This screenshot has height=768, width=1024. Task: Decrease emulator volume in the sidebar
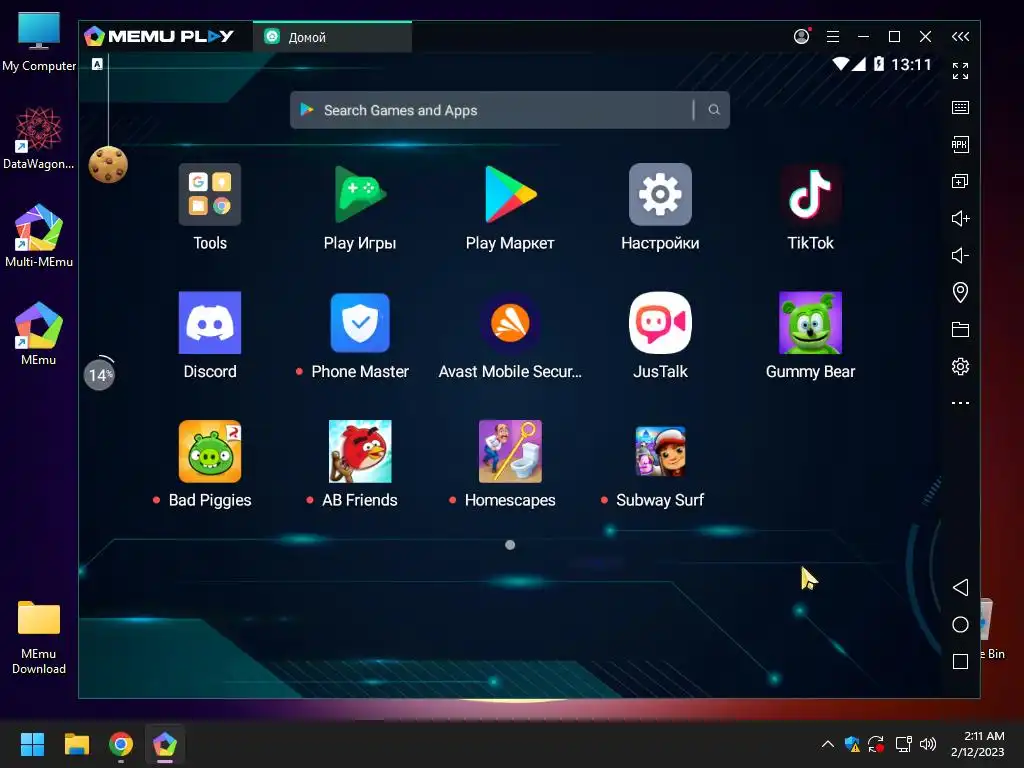coord(960,255)
